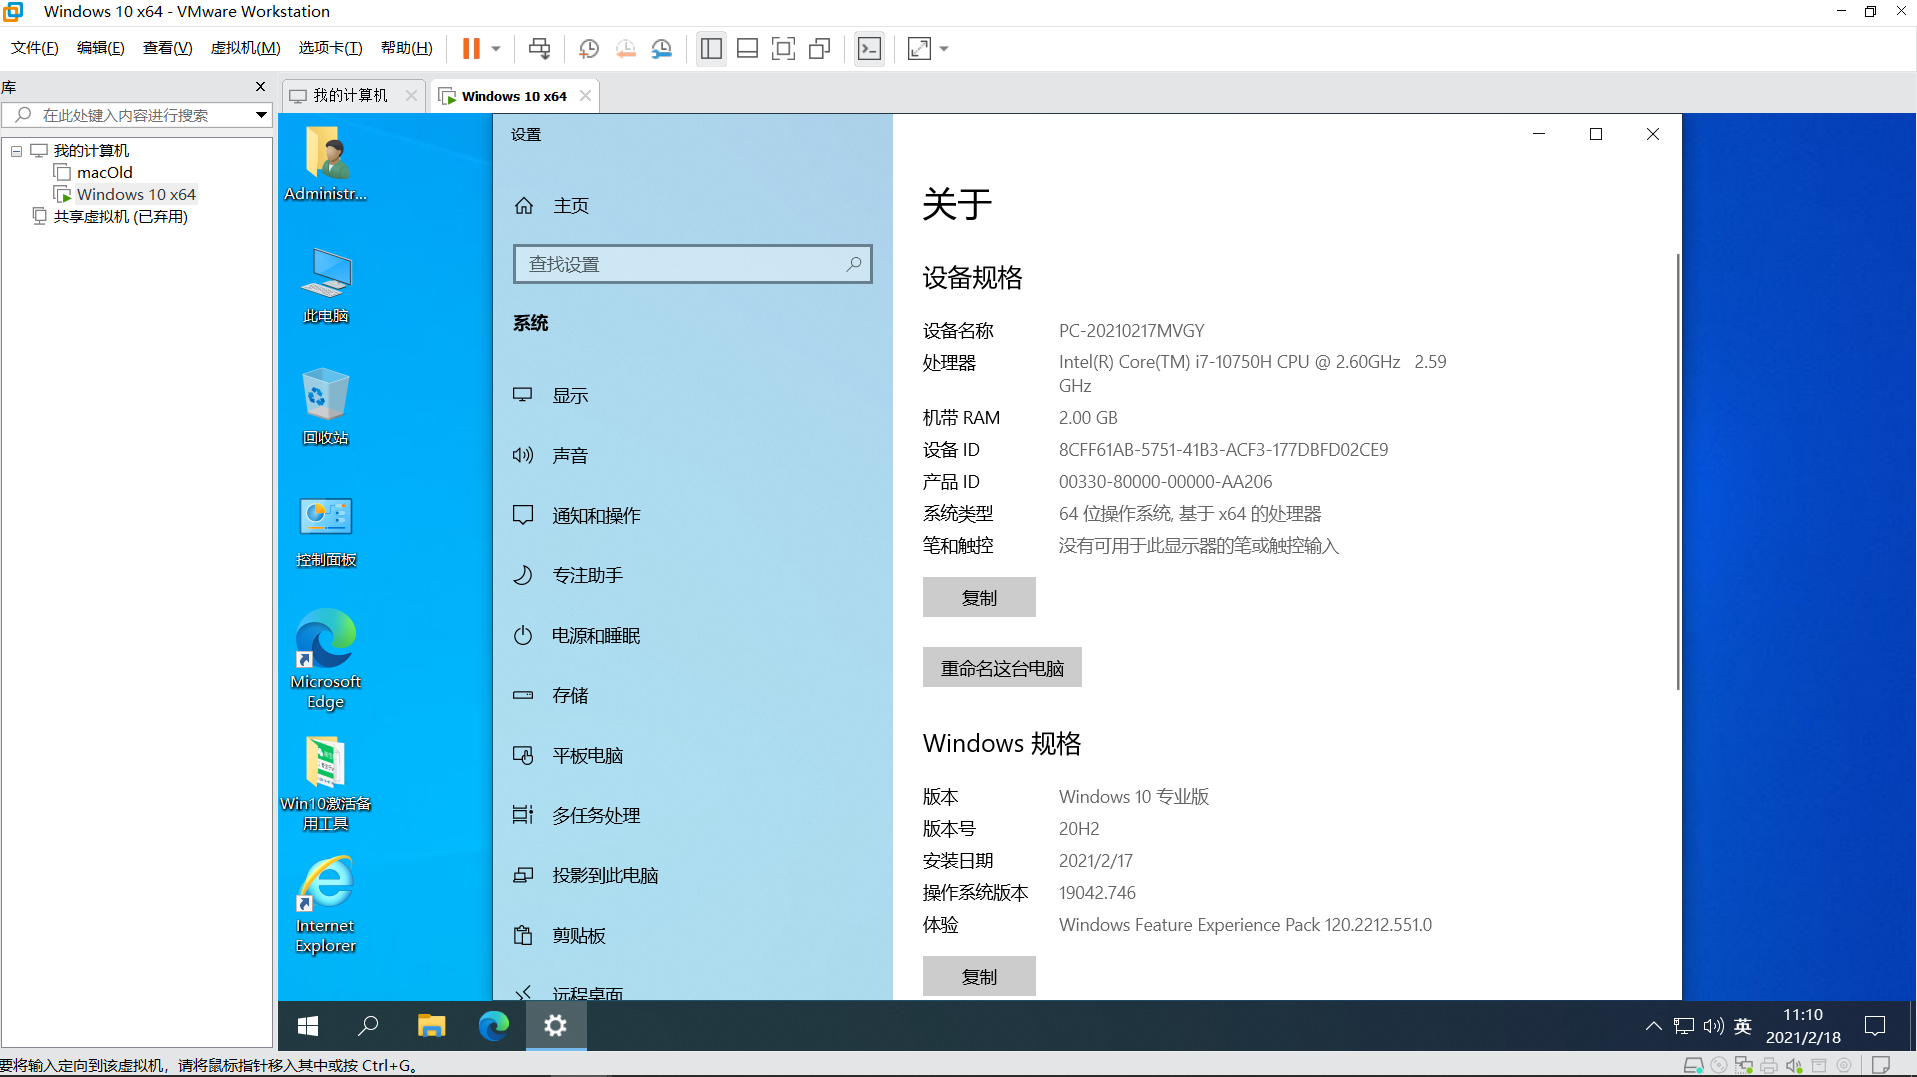Open the library search filter dropdown arrow
The width and height of the screenshot is (1917, 1077).
pyautogui.click(x=261, y=115)
